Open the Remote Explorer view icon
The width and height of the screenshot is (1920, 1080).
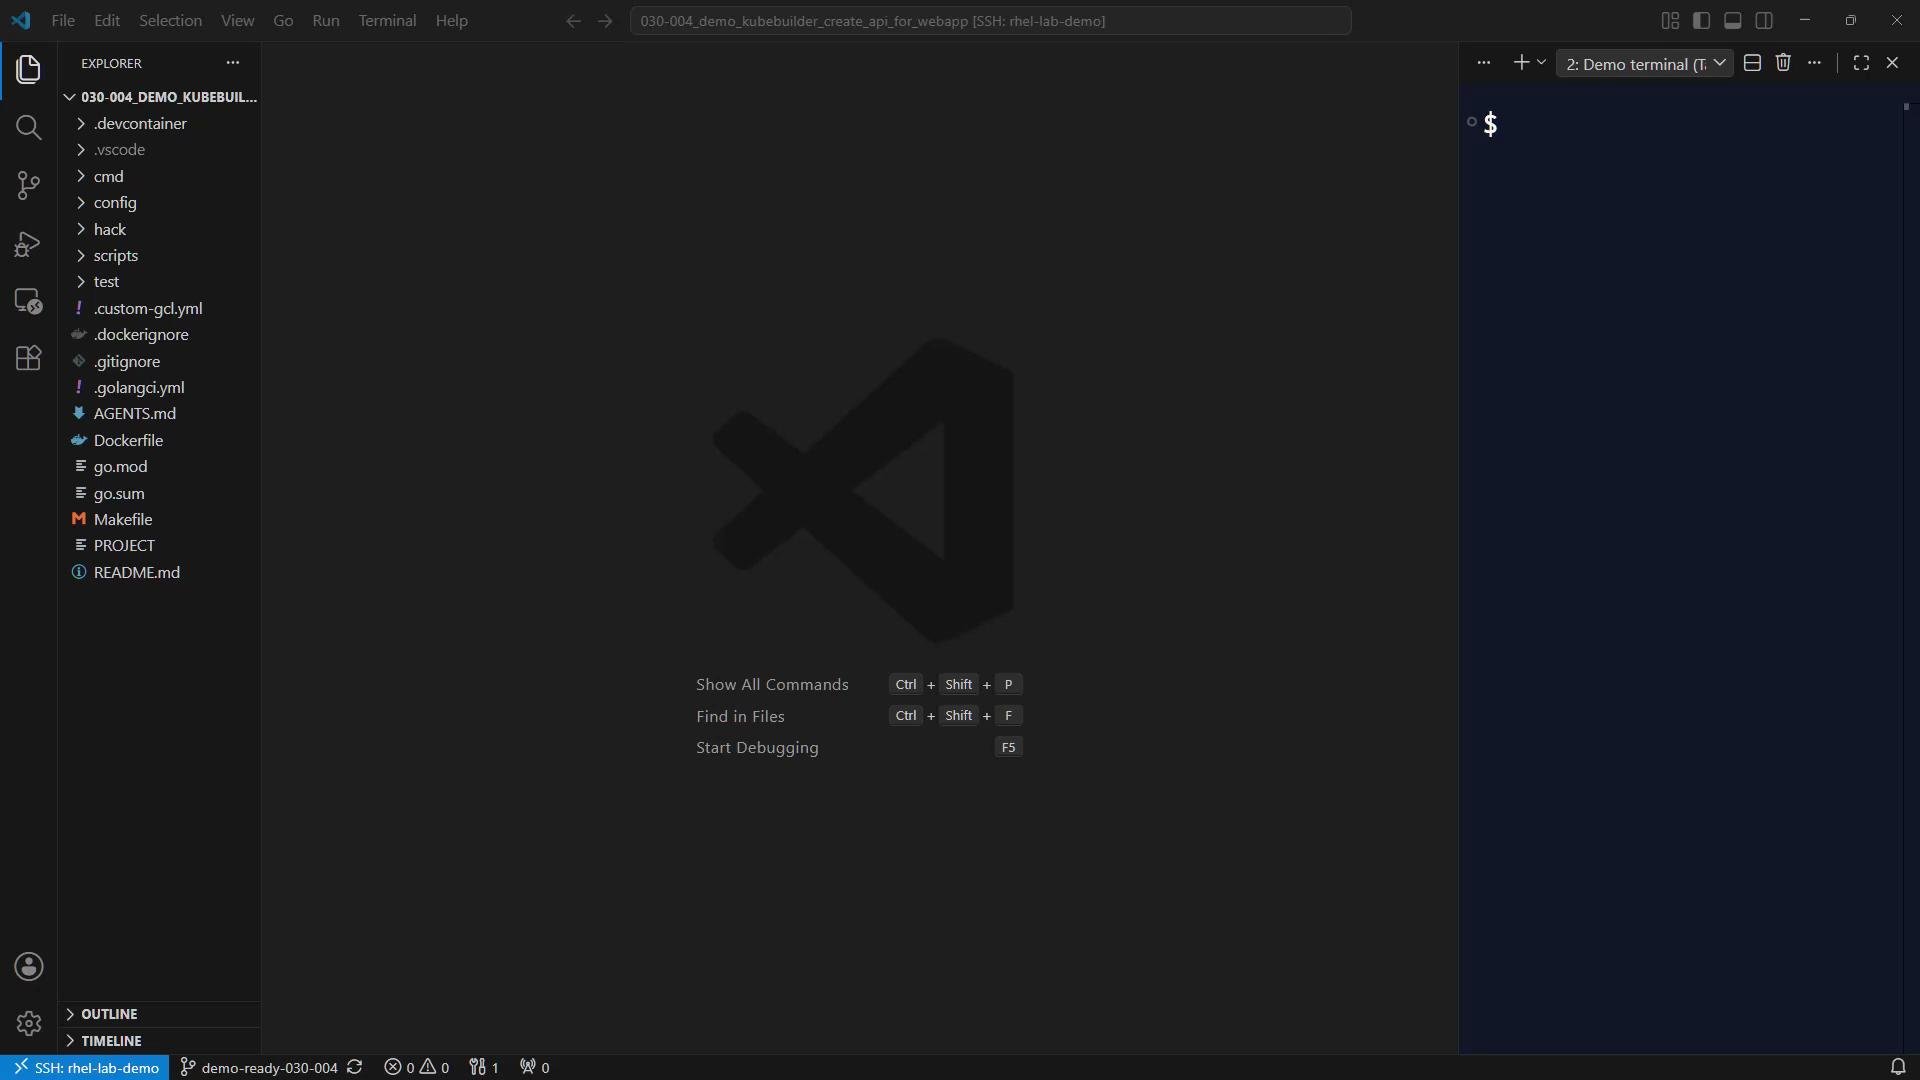pyautogui.click(x=28, y=301)
